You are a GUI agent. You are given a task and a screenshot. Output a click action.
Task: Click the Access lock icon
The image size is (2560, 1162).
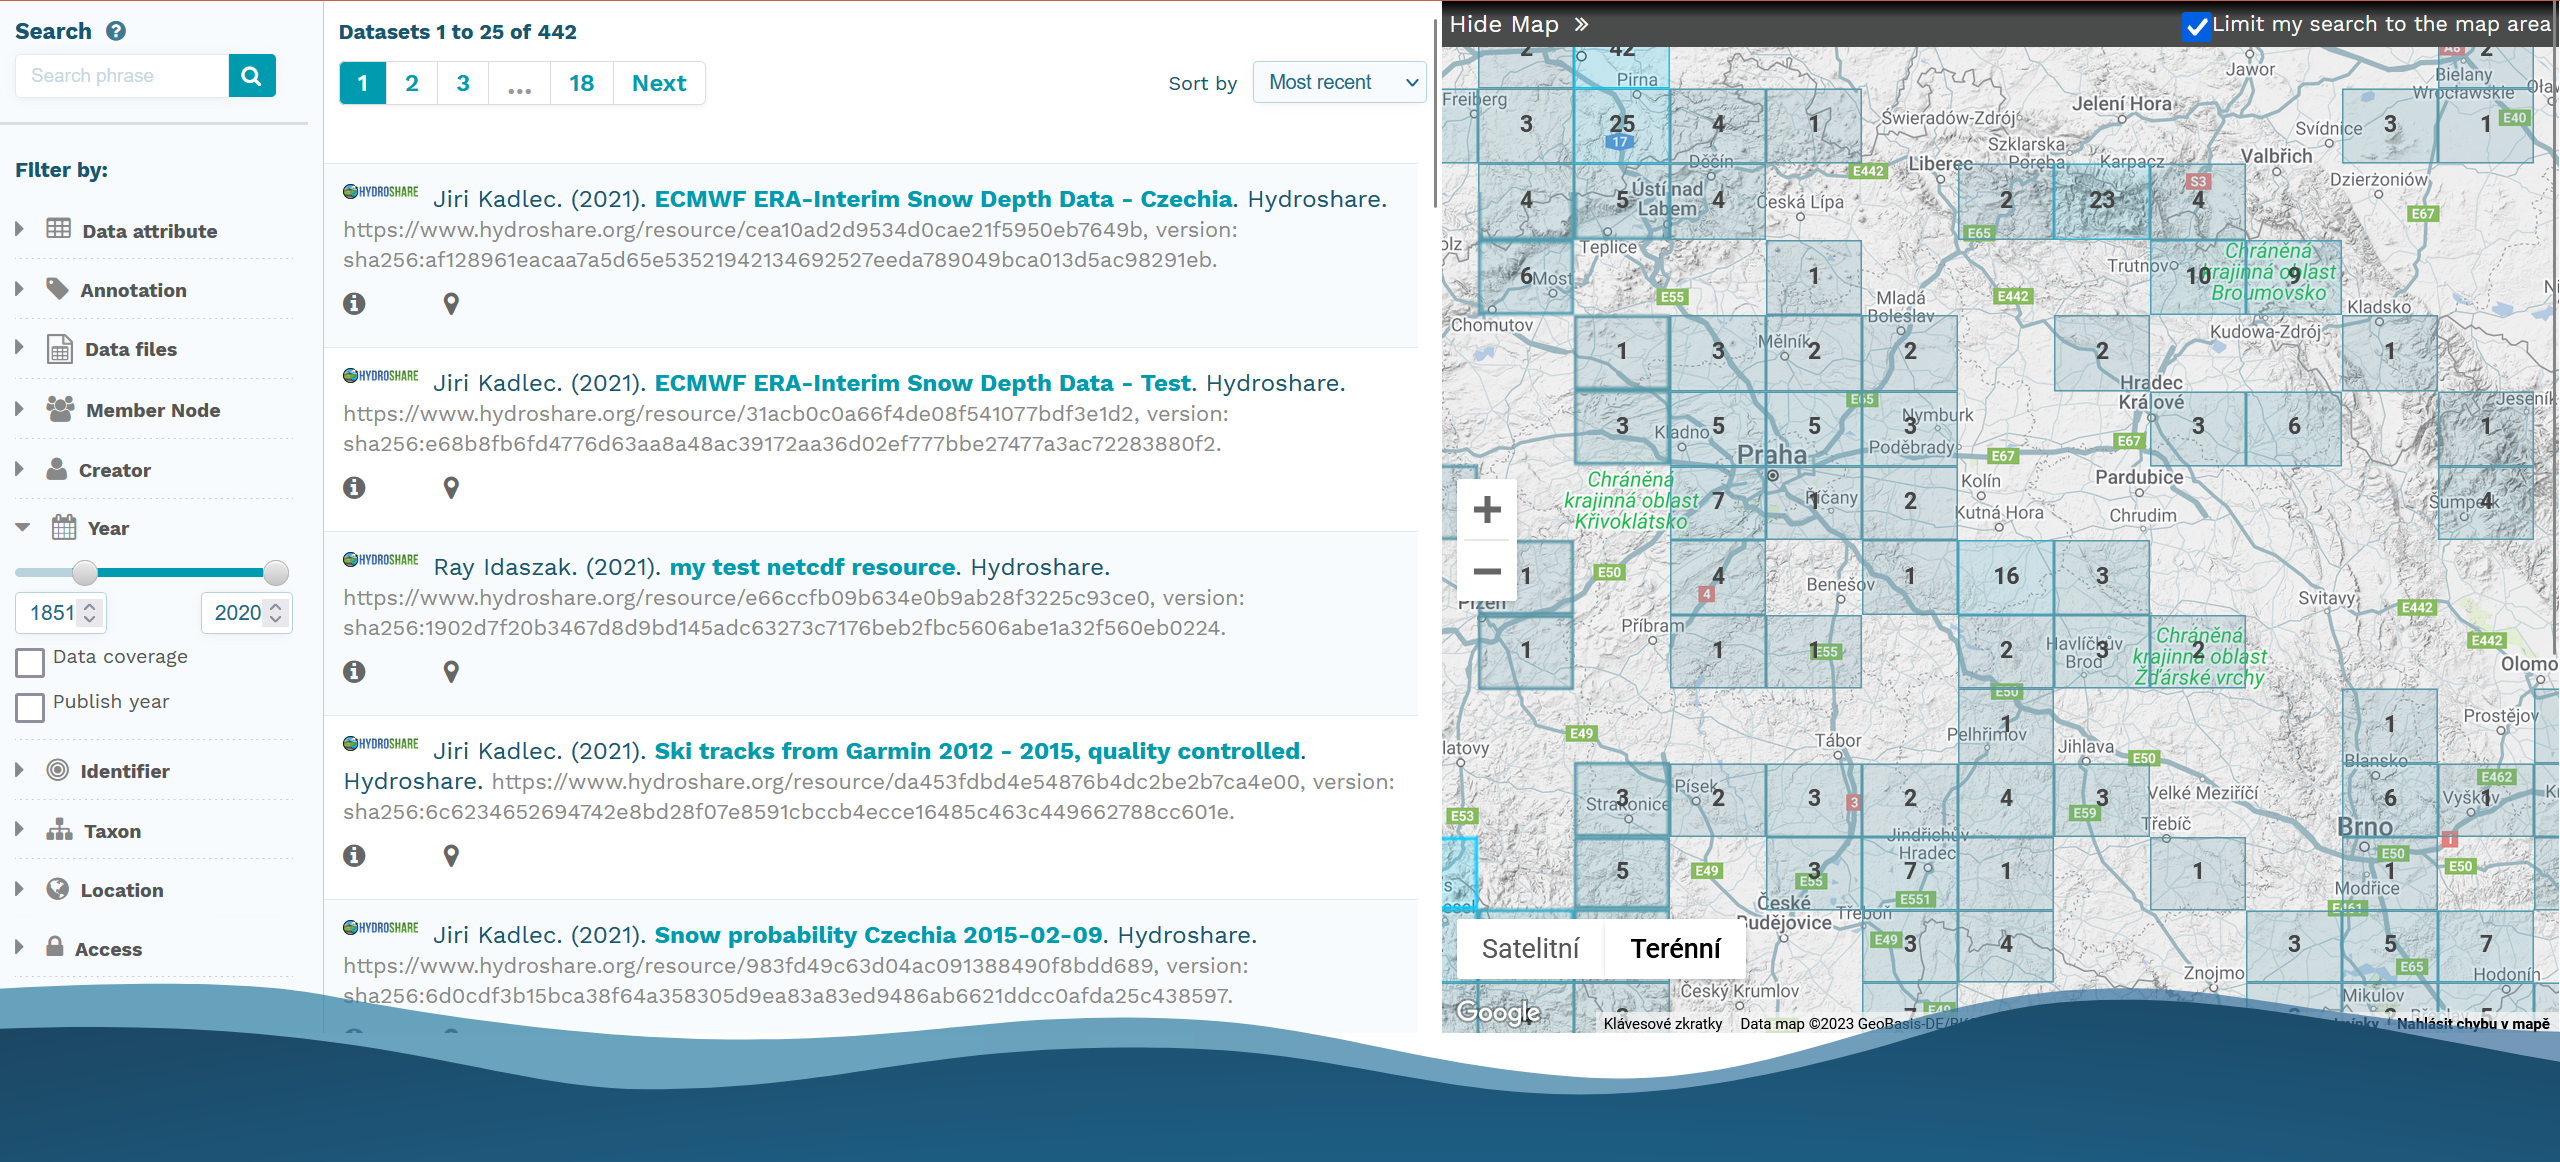point(55,946)
